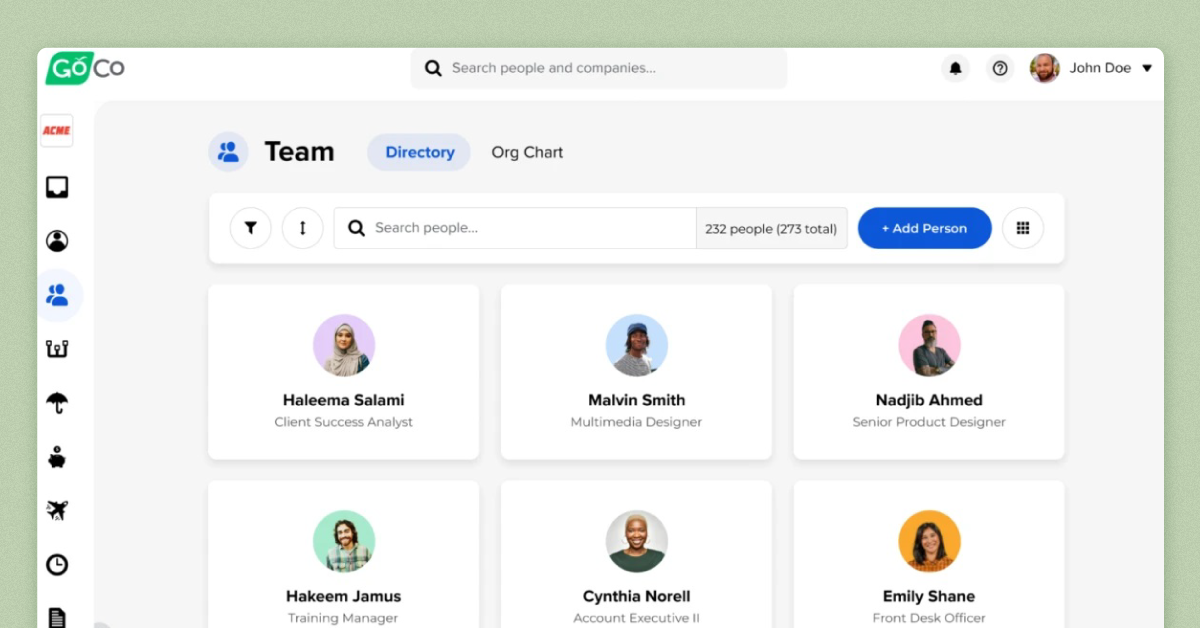Open the inbox icon in sidebar
Screen dimensions: 1200x628
(57, 187)
